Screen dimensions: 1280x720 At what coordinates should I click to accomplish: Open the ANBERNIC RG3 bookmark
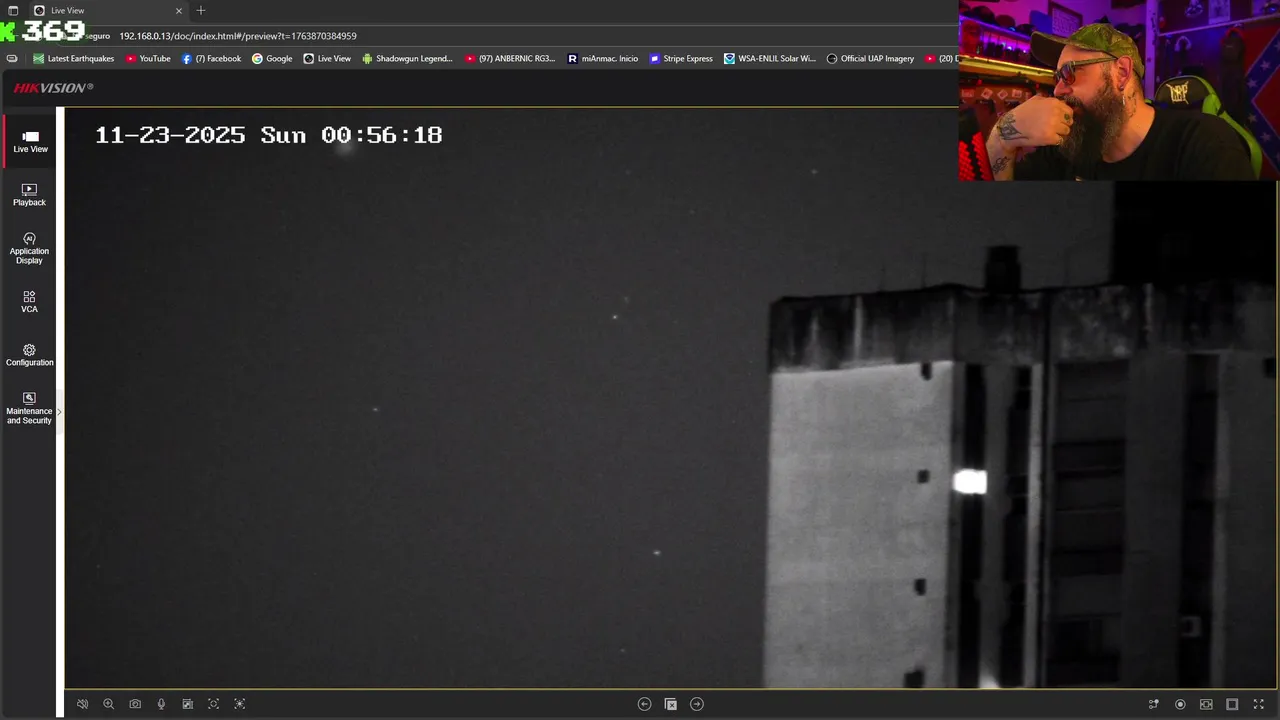[510, 59]
